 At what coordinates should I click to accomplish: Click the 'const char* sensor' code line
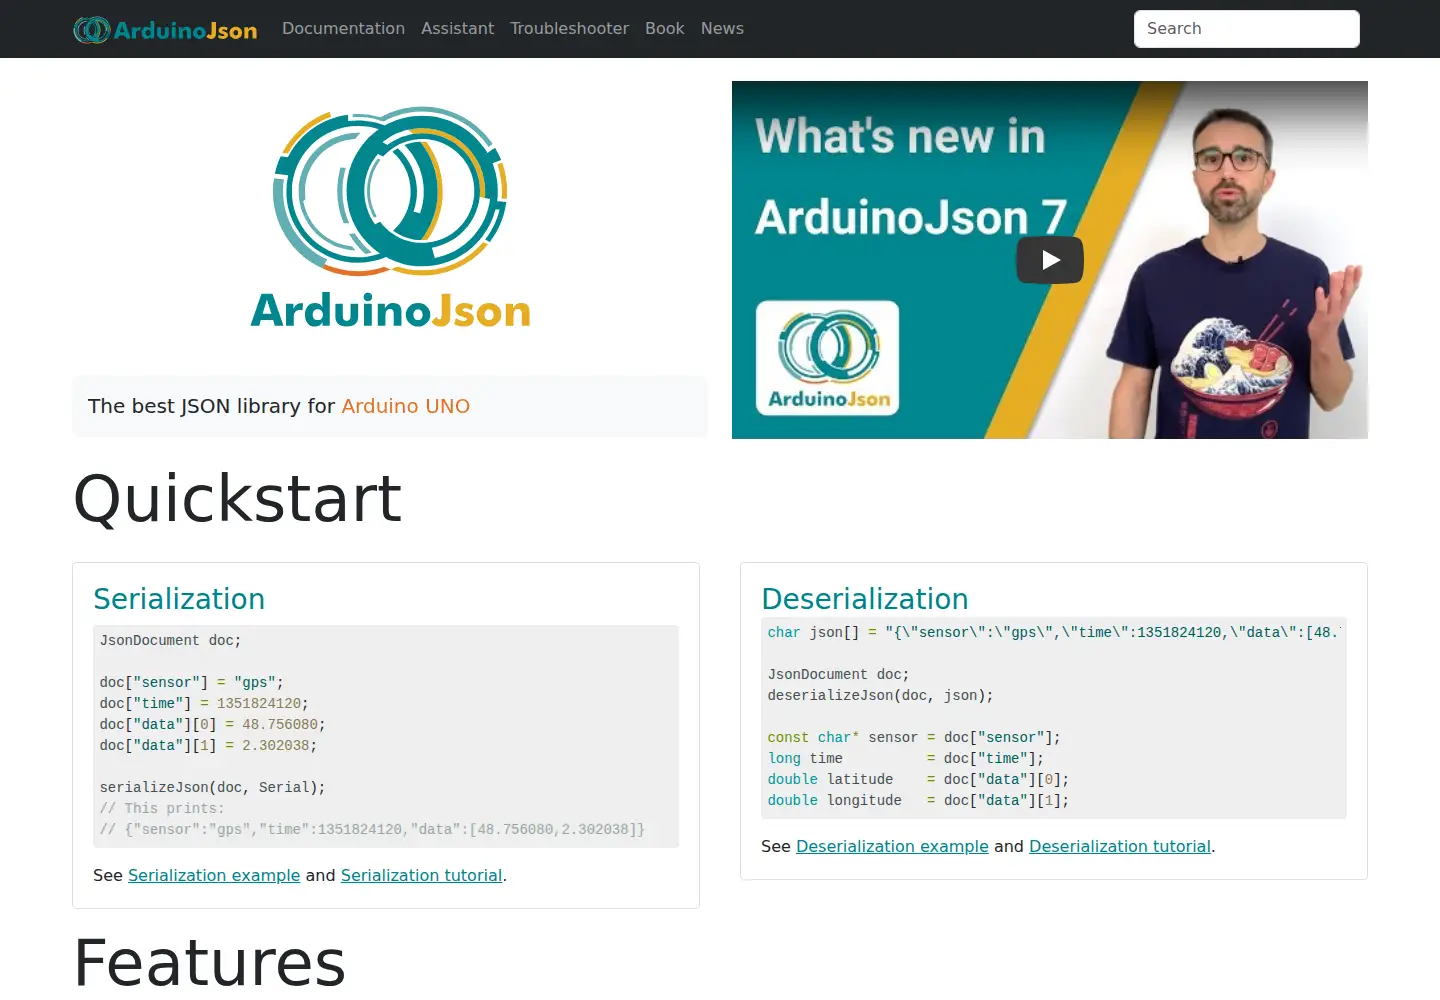(914, 737)
